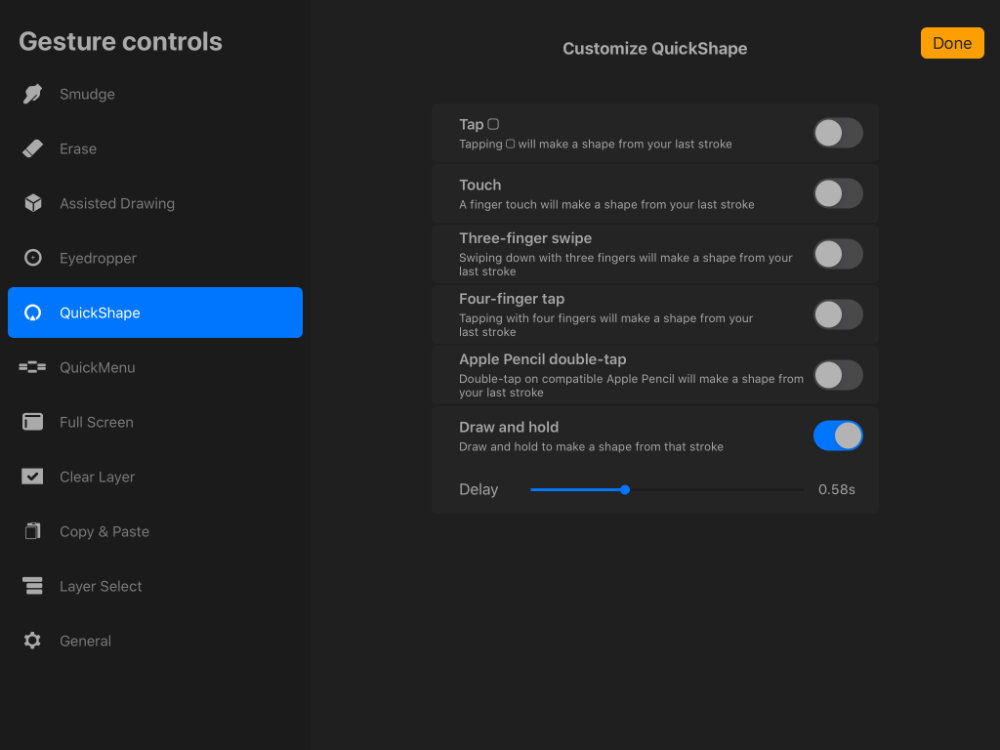Click the Done button

(952, 43)
